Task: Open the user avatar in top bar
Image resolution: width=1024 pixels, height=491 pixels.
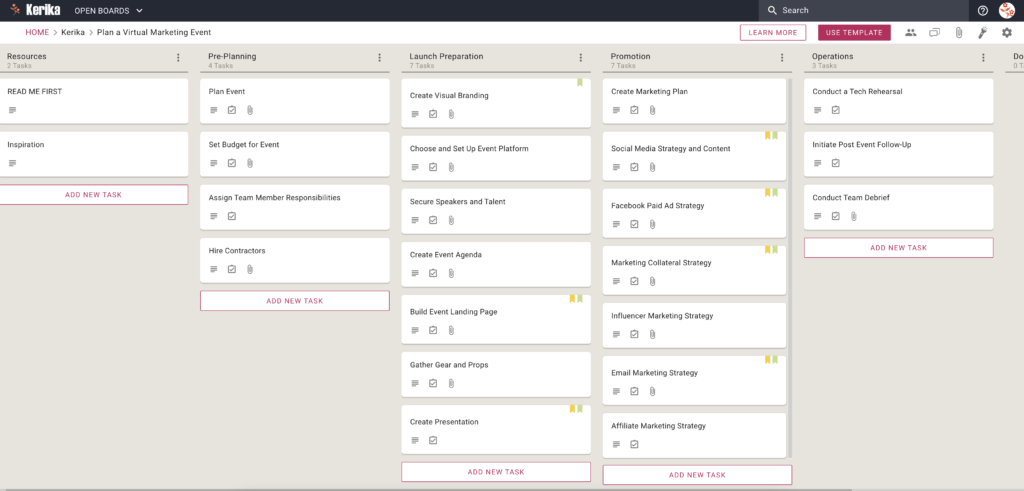Action: [1007, 10]
